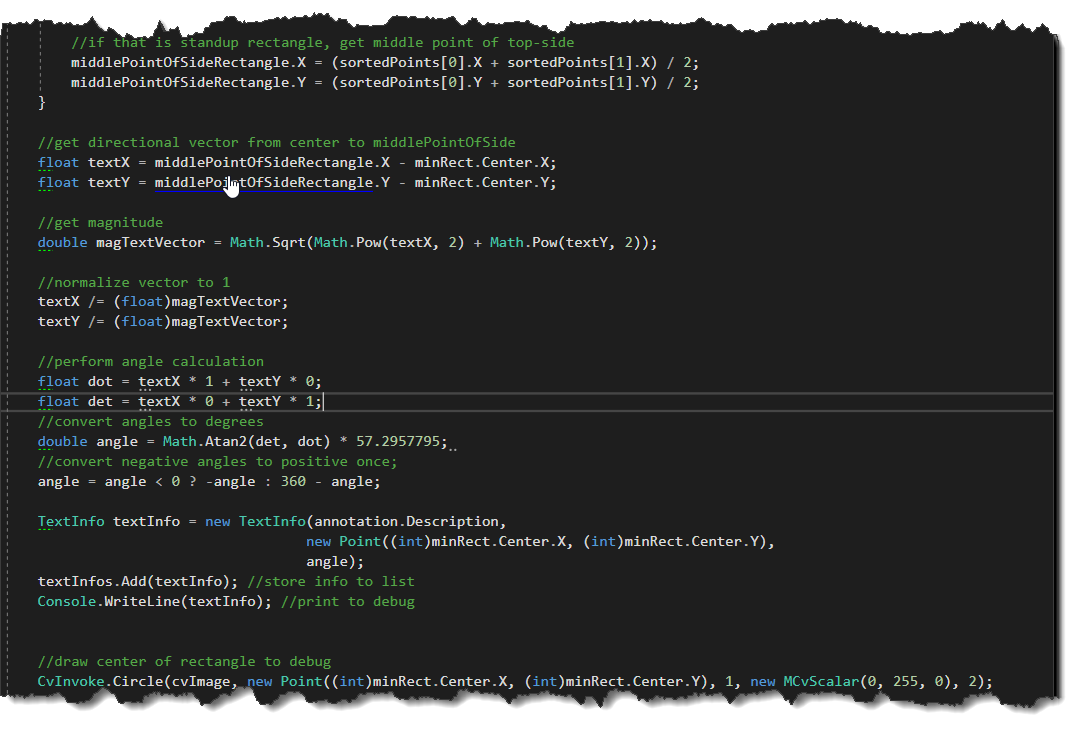Image resolution: width=1085 pixels, height=745 pixels.
Task: Click the '//print to debug' comment
Action: pos(347,601)
